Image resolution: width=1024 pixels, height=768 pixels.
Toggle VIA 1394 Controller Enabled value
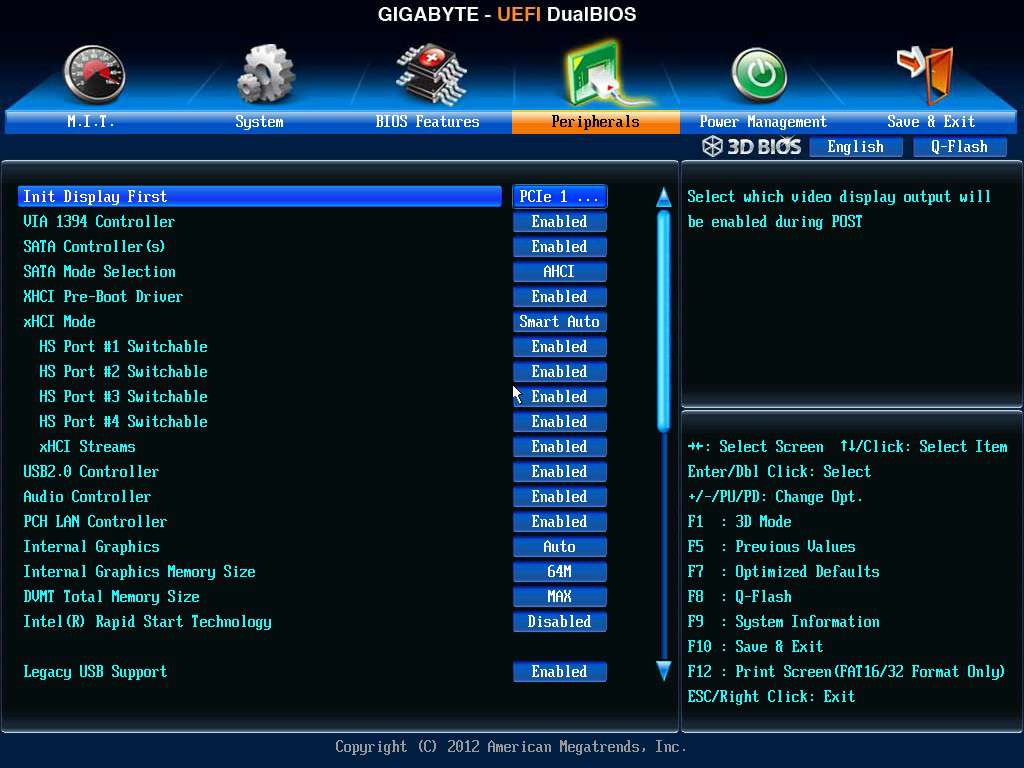(560, 221)
